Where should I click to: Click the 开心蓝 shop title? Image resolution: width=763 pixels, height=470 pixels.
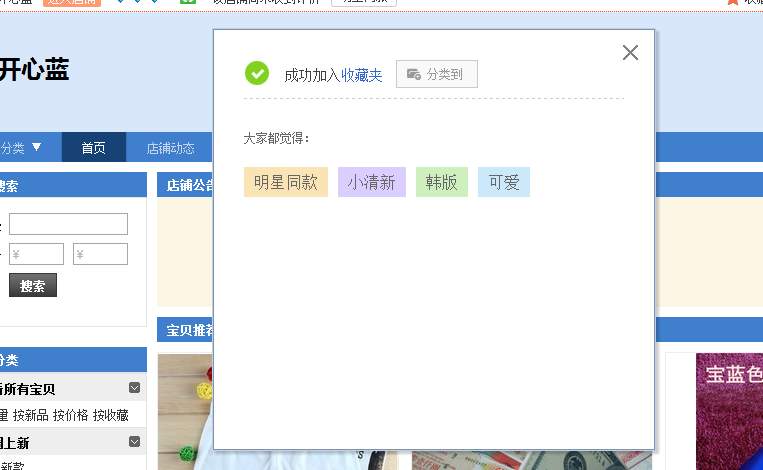click(34, 70)
